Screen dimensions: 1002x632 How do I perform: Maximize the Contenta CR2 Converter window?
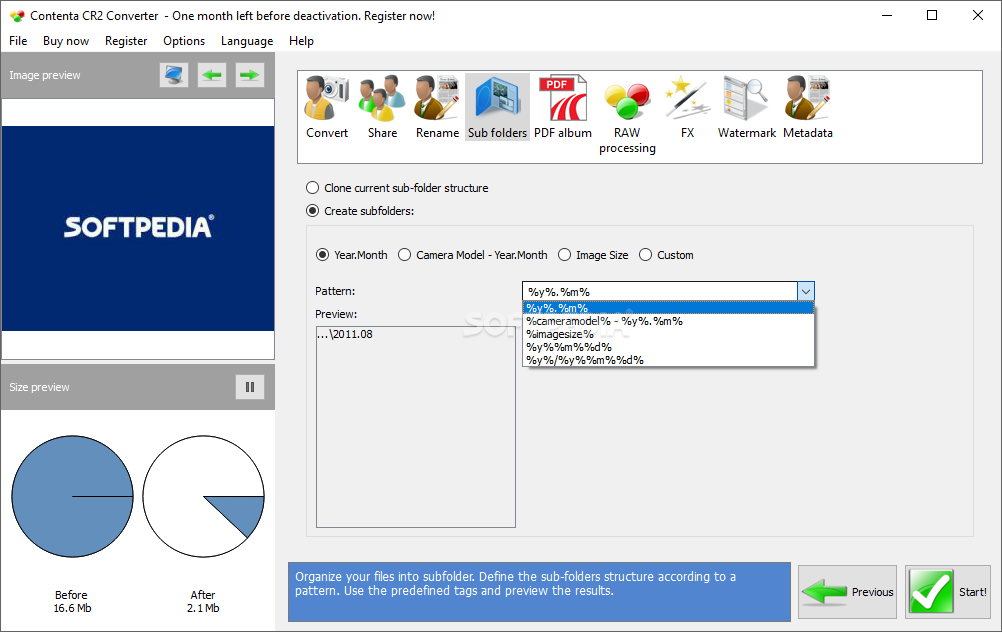tap(932, 15)
